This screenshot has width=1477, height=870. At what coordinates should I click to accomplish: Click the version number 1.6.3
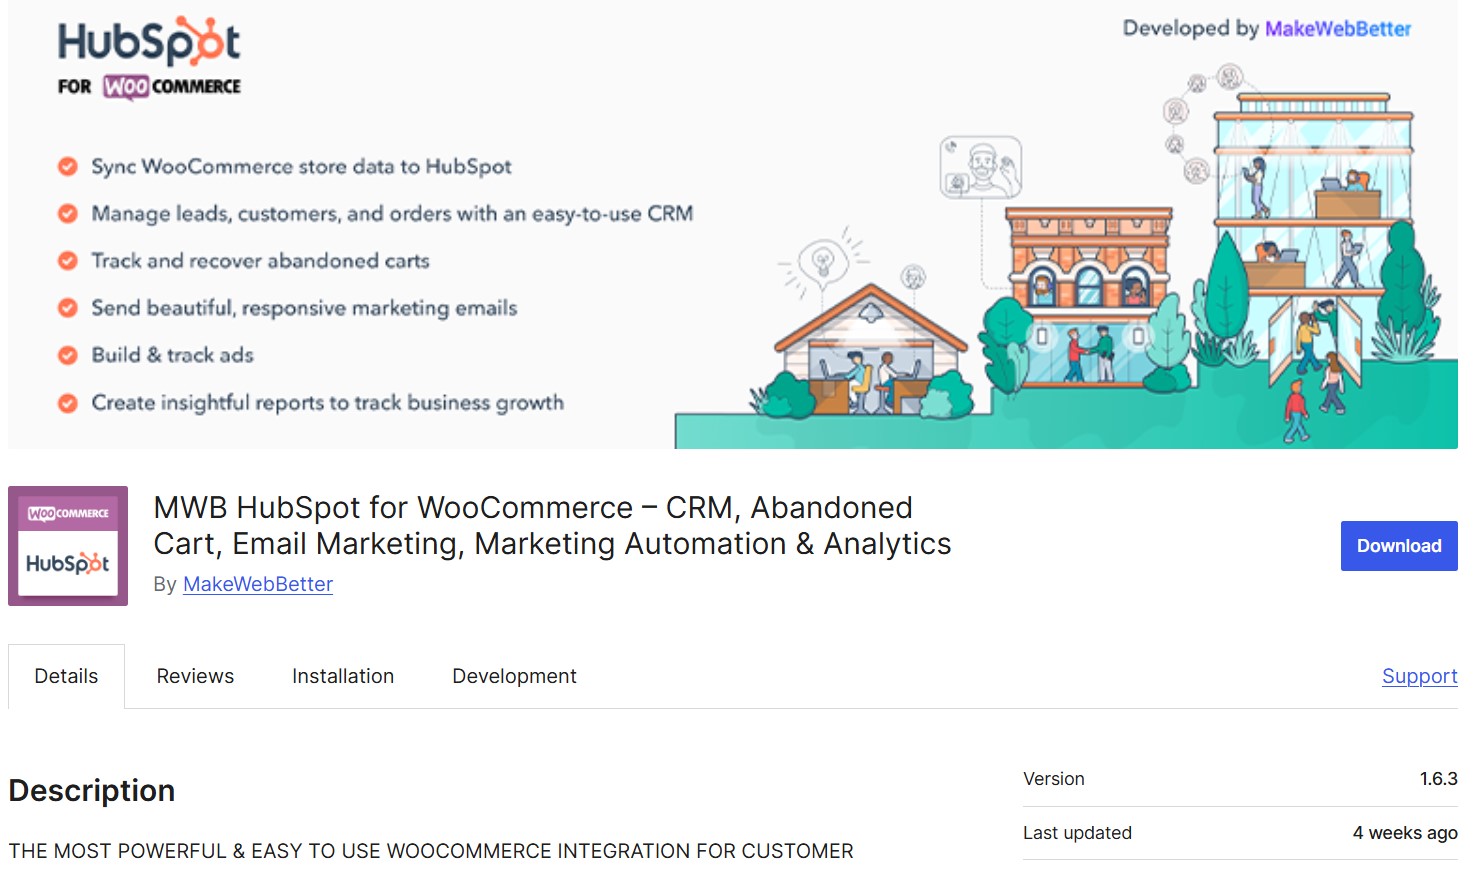(x=1437, y=778)
